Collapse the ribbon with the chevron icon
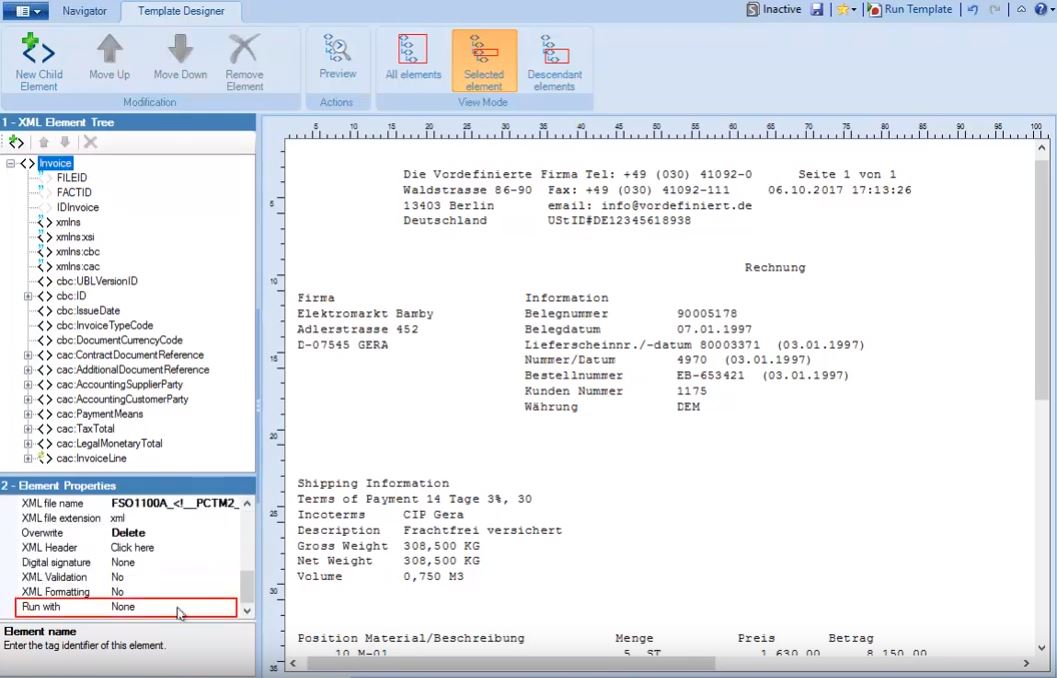This screenshot has height=678, width=1057. point(1021,9)
